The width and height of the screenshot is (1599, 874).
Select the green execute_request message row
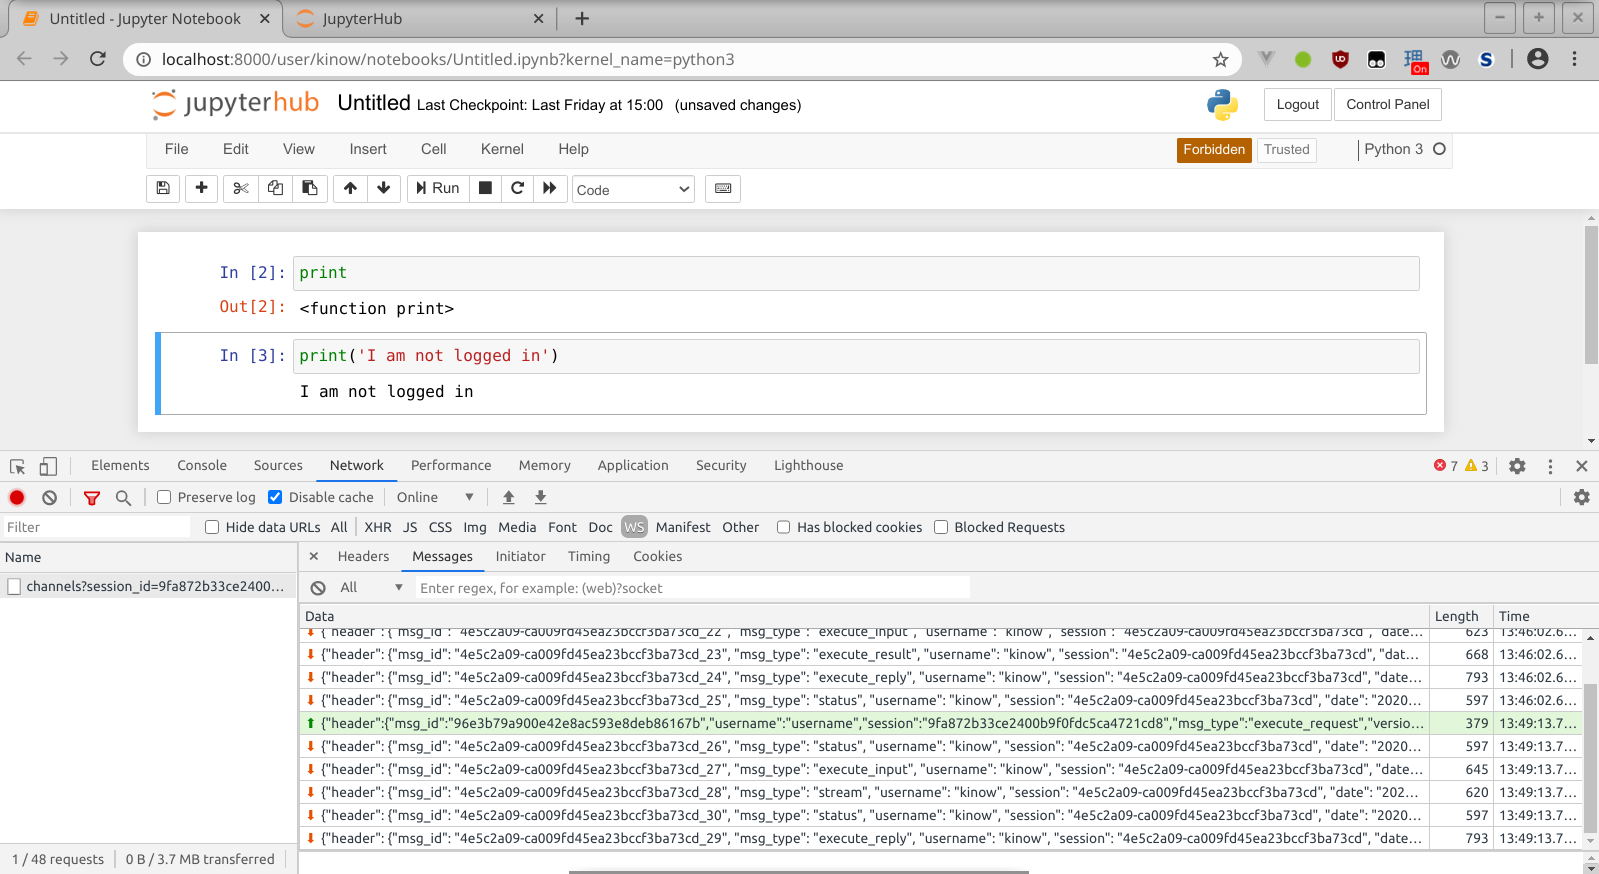point(940,723)
